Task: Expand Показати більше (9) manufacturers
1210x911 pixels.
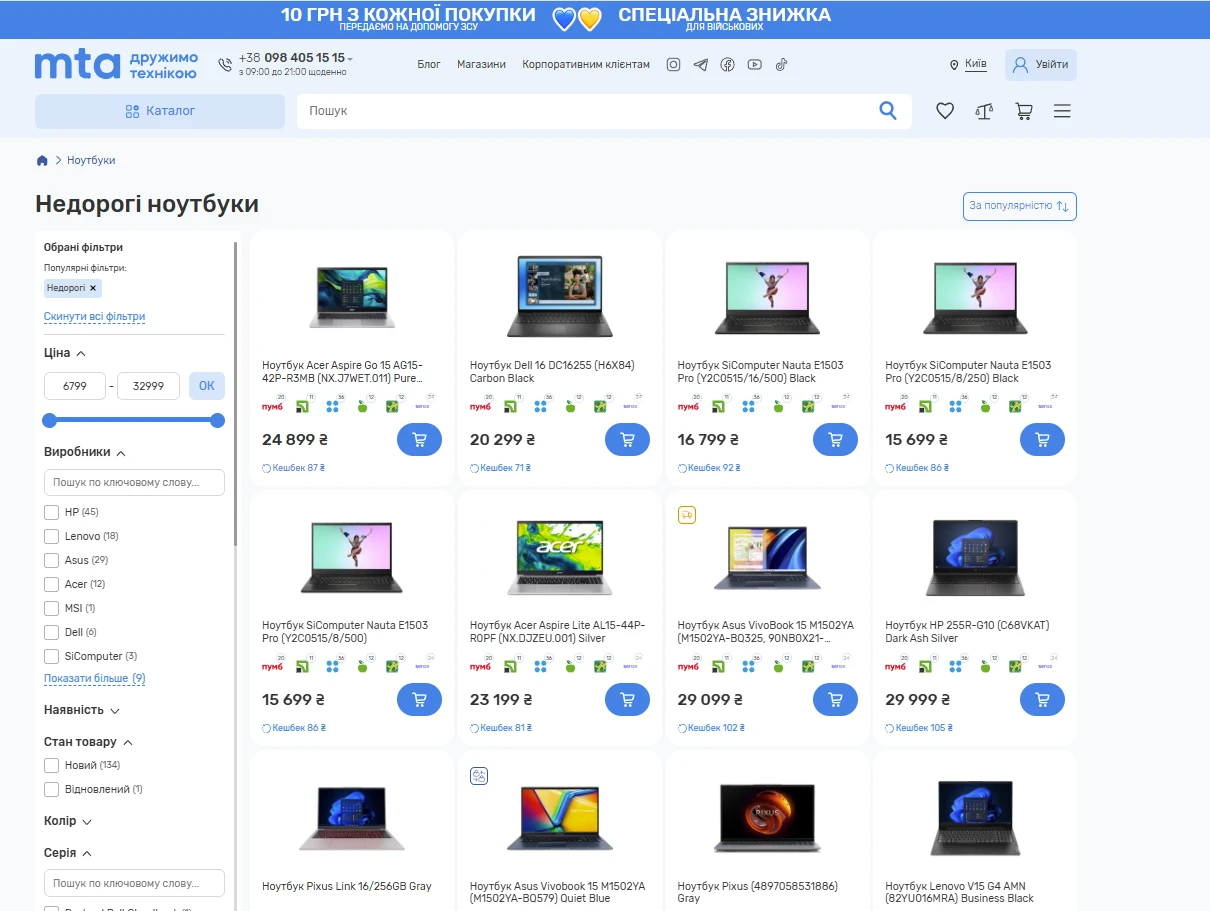Action: [95, 678]
